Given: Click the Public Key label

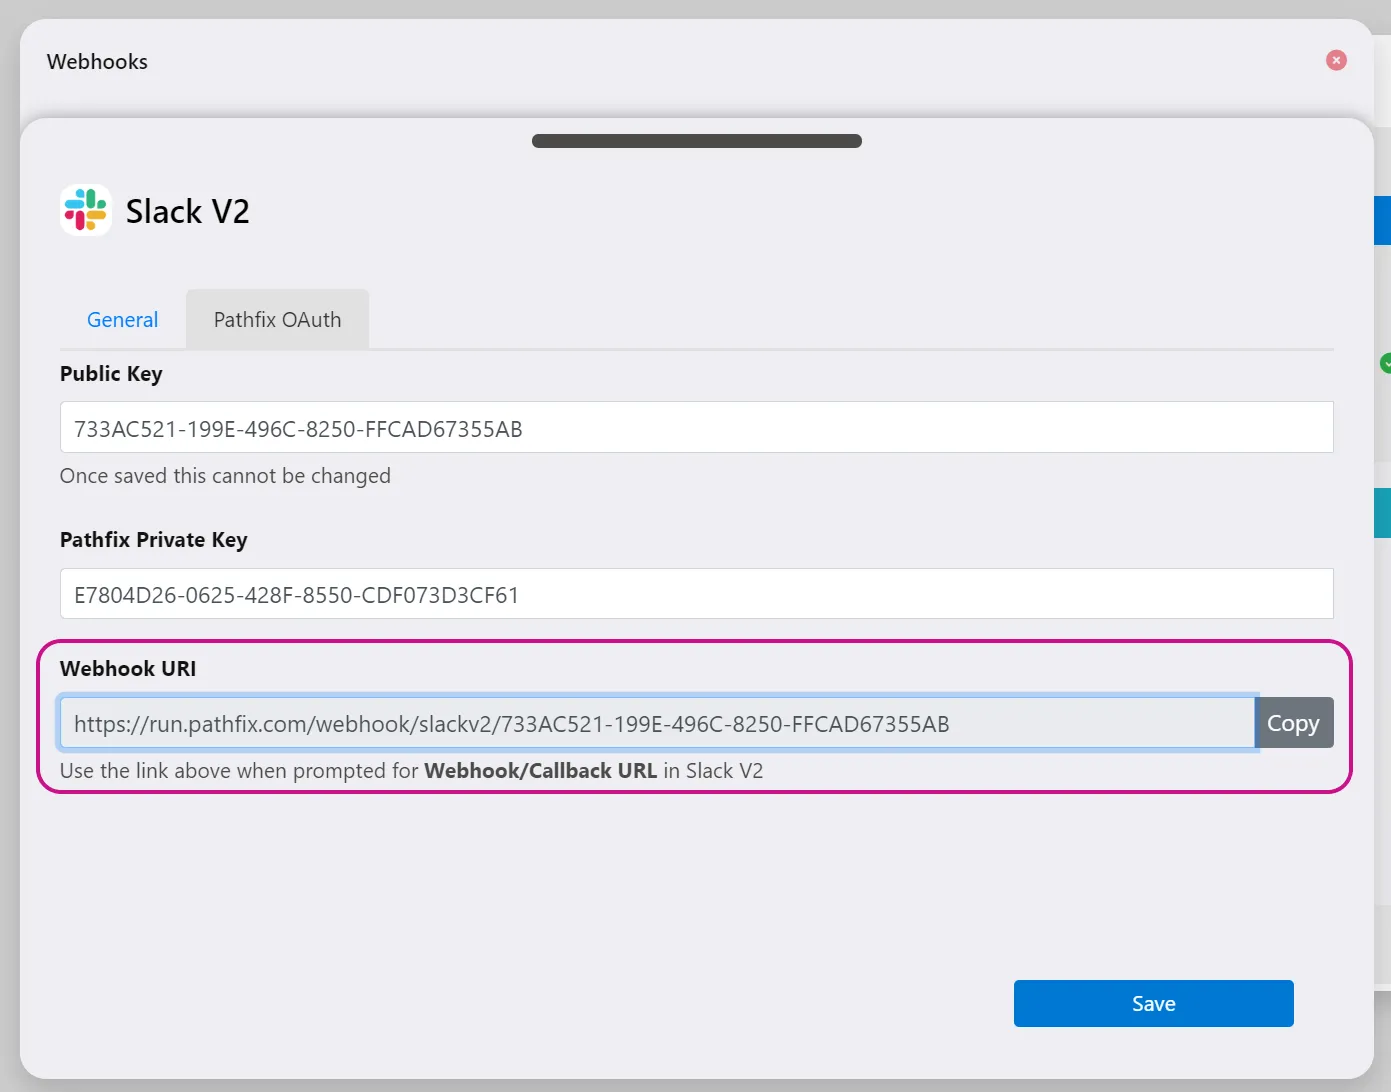Looking at the screenshot, I should (111, 374).
